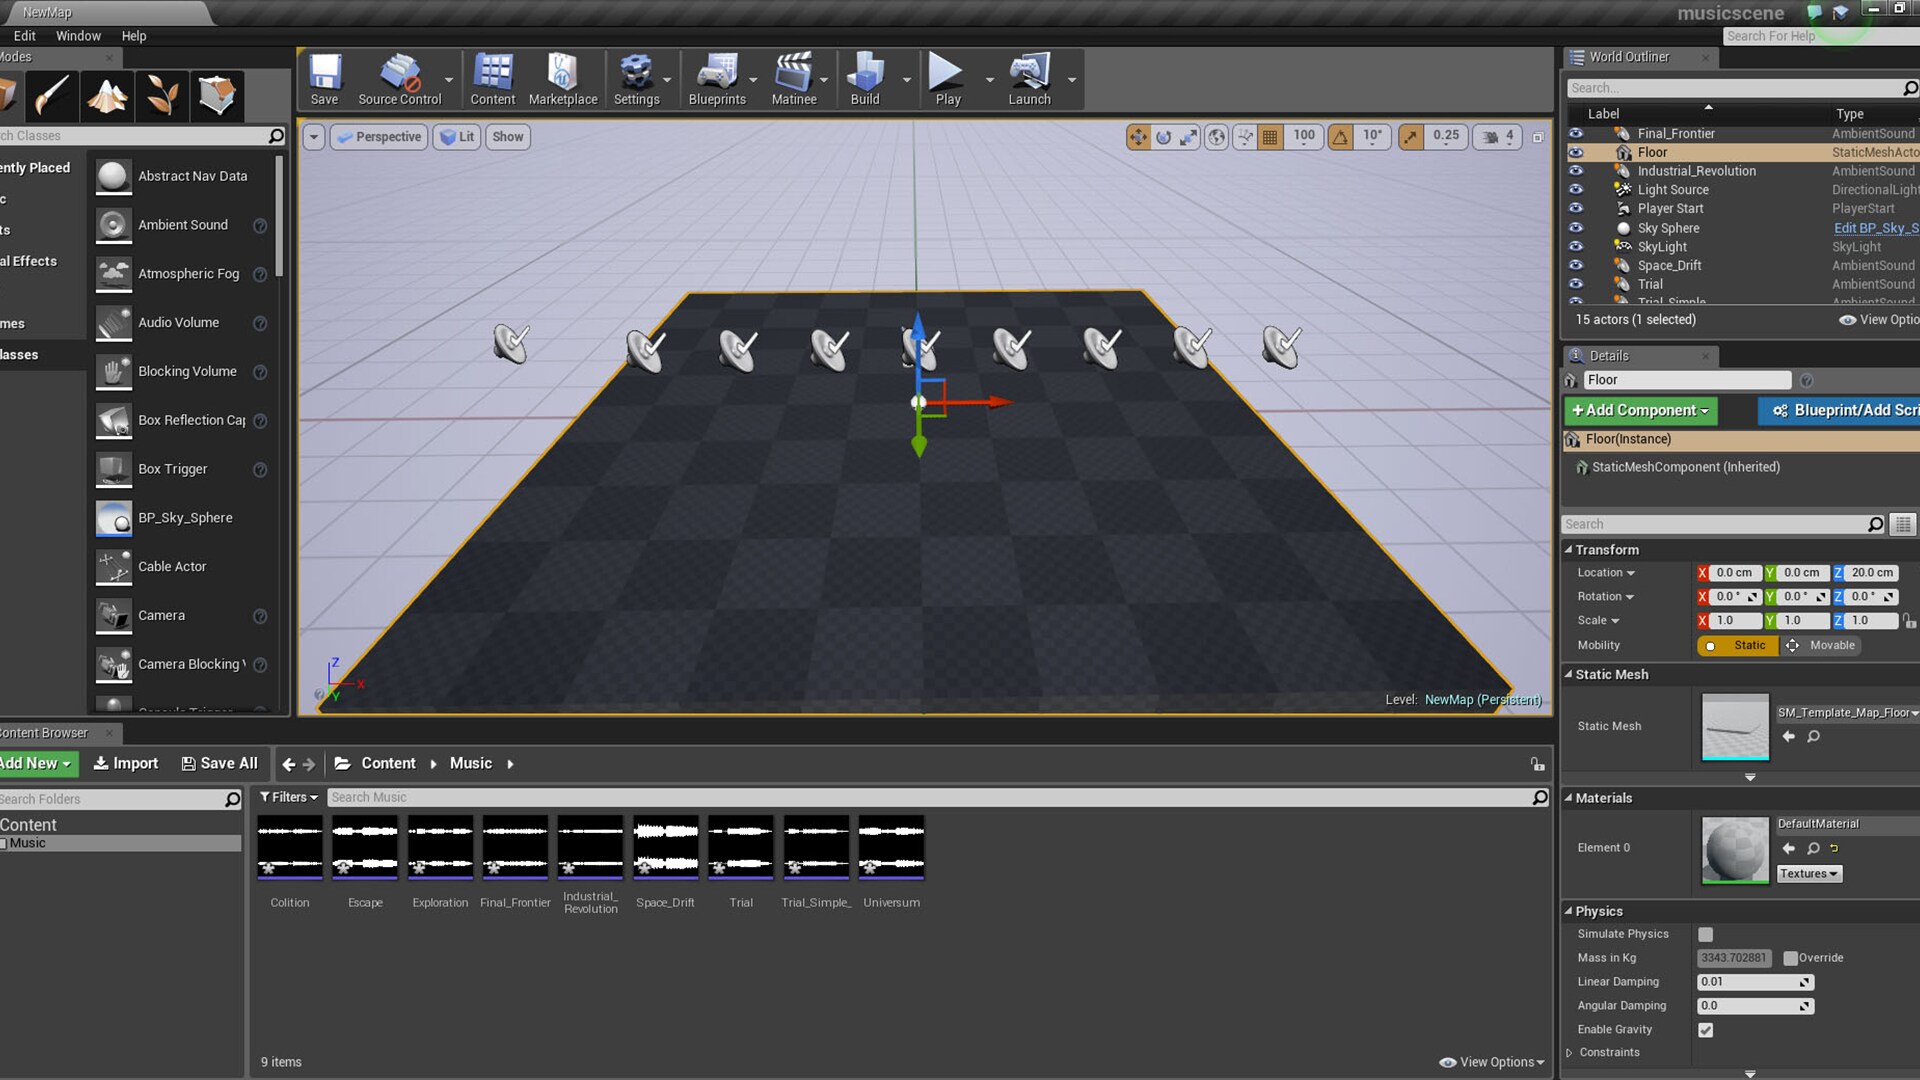Open scale snap value 0.25 dropdown
Screen dimensions: 1920x1080
[1445, 136]
